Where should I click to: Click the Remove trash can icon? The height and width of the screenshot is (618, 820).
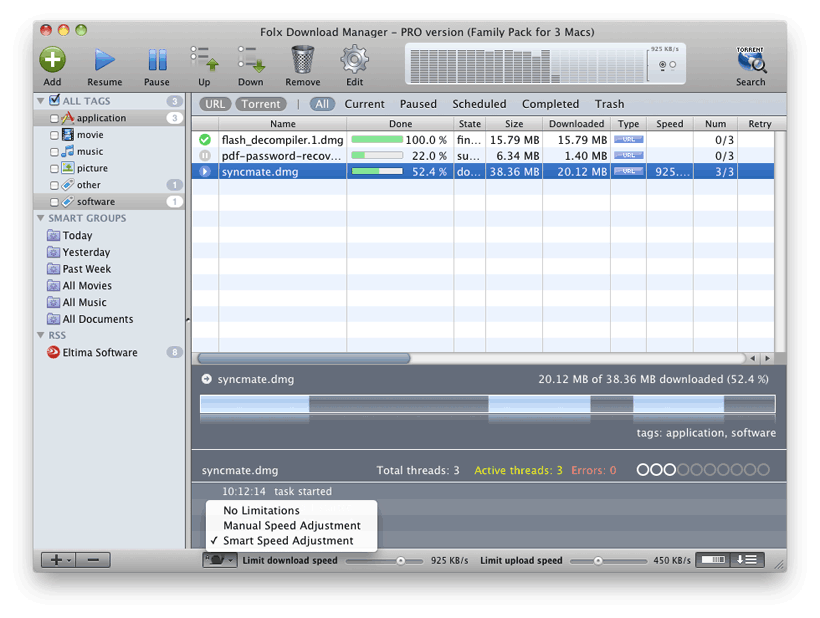pyautogui.click(x=303, y=59)
